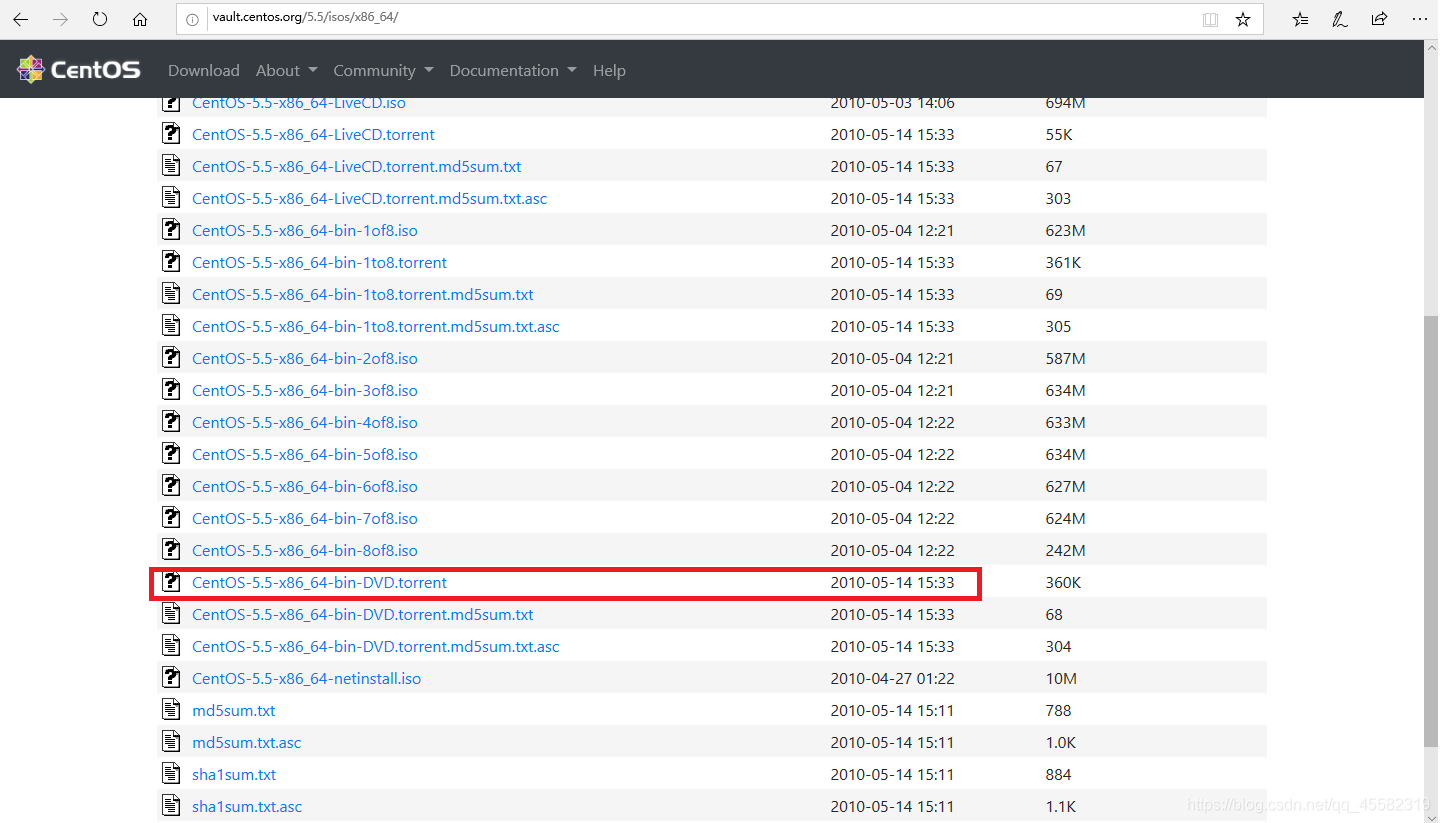The image size is (1440, 823).
Task: Open the favorites hub icon
Action: click(x=1300, y=19)
